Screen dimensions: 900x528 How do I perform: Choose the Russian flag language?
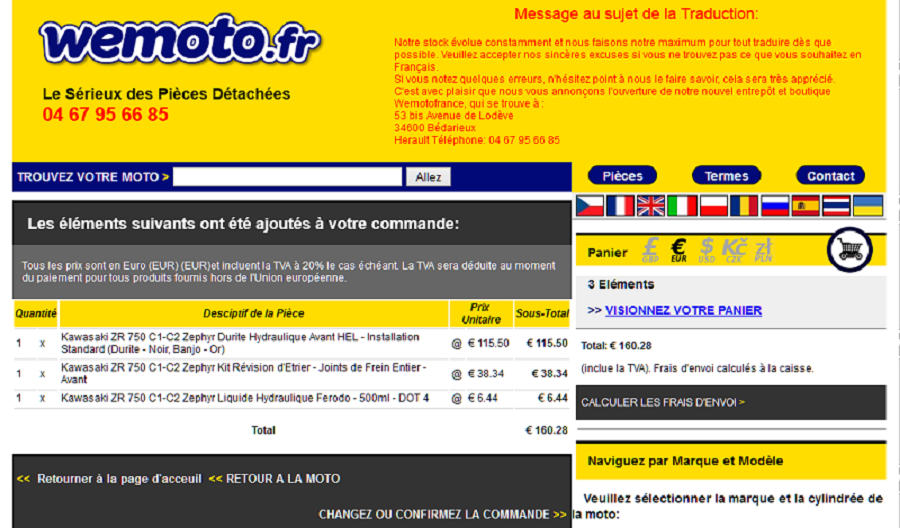pyautogui.click(x=775, y=205)
